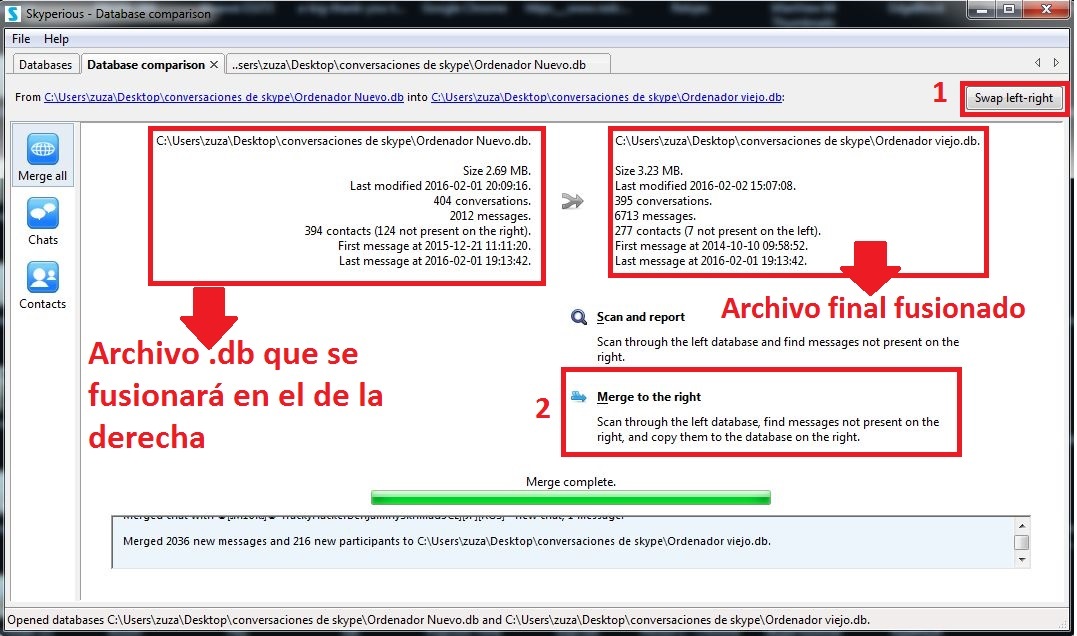Image resolution: width=1077 pixels, height=636 pixels.
Task: Click the Merge to the right link
Action: click(649, 396)
